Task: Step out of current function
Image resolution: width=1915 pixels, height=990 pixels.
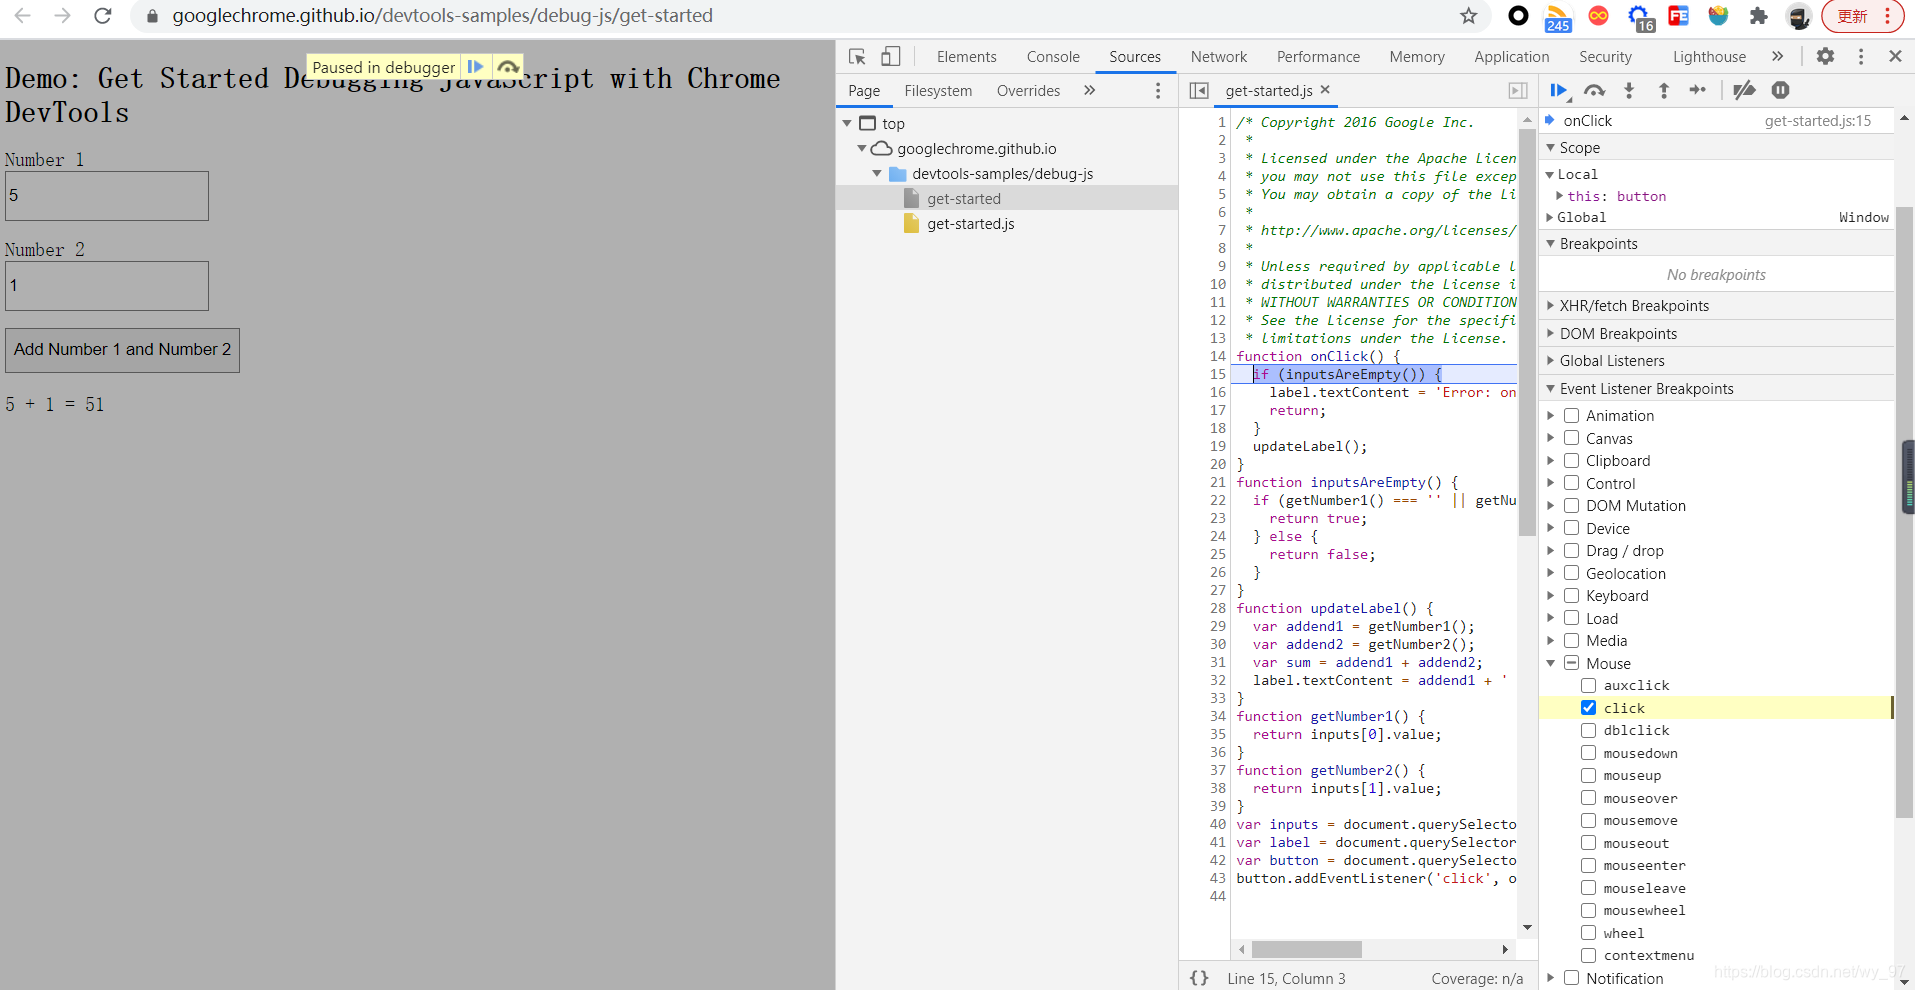Action: point(1664,90)
